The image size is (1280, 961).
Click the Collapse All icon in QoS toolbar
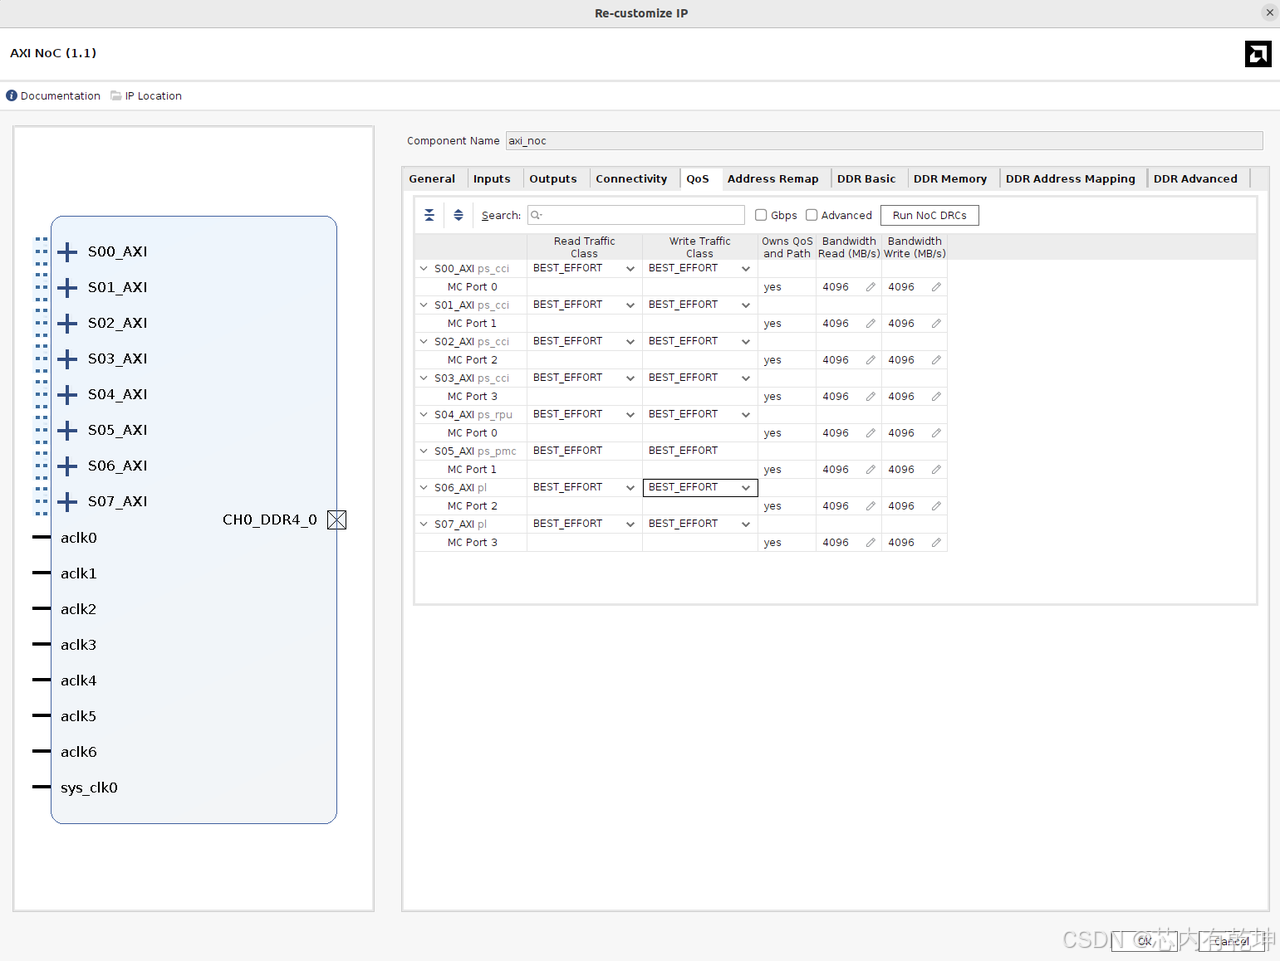pyautogui.click(x=429, y=215)
